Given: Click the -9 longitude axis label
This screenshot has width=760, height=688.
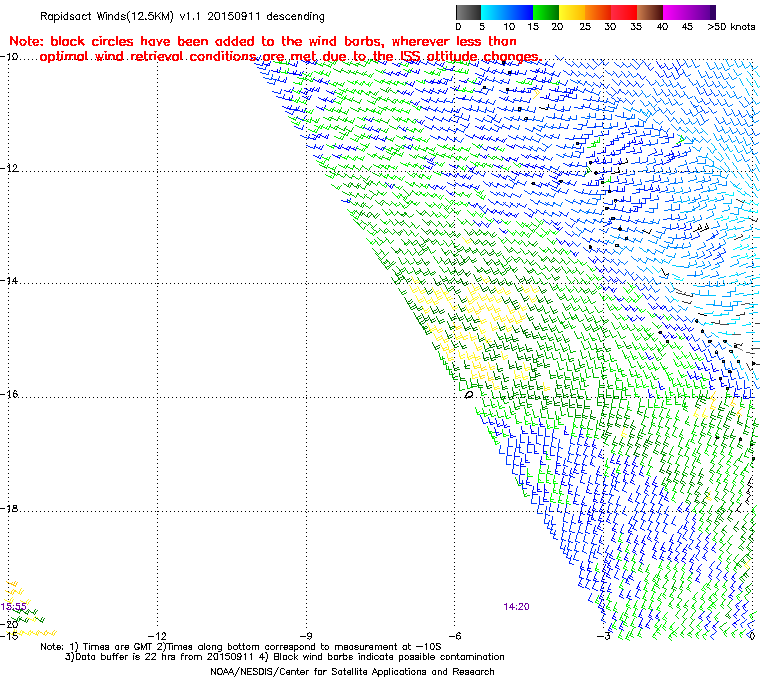Looking at the screenshot, I should 305,636.
